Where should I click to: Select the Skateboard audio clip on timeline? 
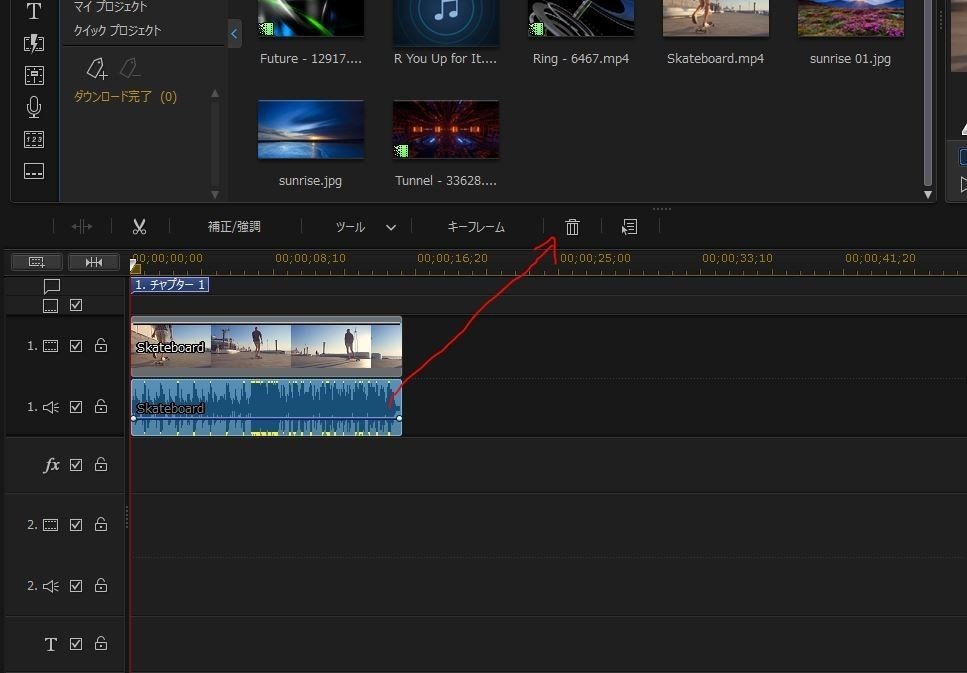[266, 408]
